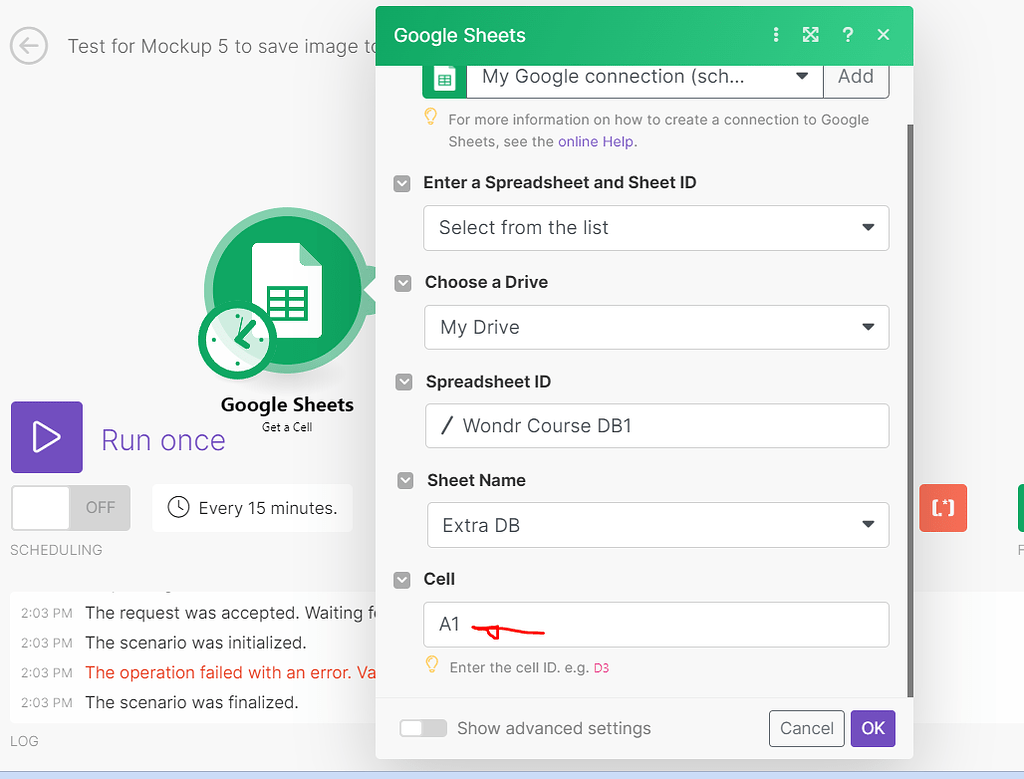Expand the Google Sheets dialog to fullscreen
This screenshot has width=1024, height=779.
coord(811,34)
